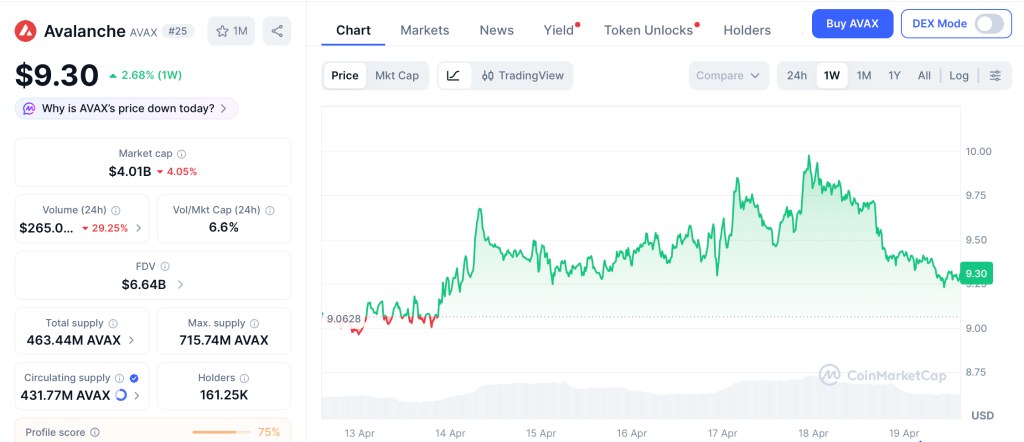Switch to the Markets tab
Screen dimensions: 1024x442
tap(424, 30)
